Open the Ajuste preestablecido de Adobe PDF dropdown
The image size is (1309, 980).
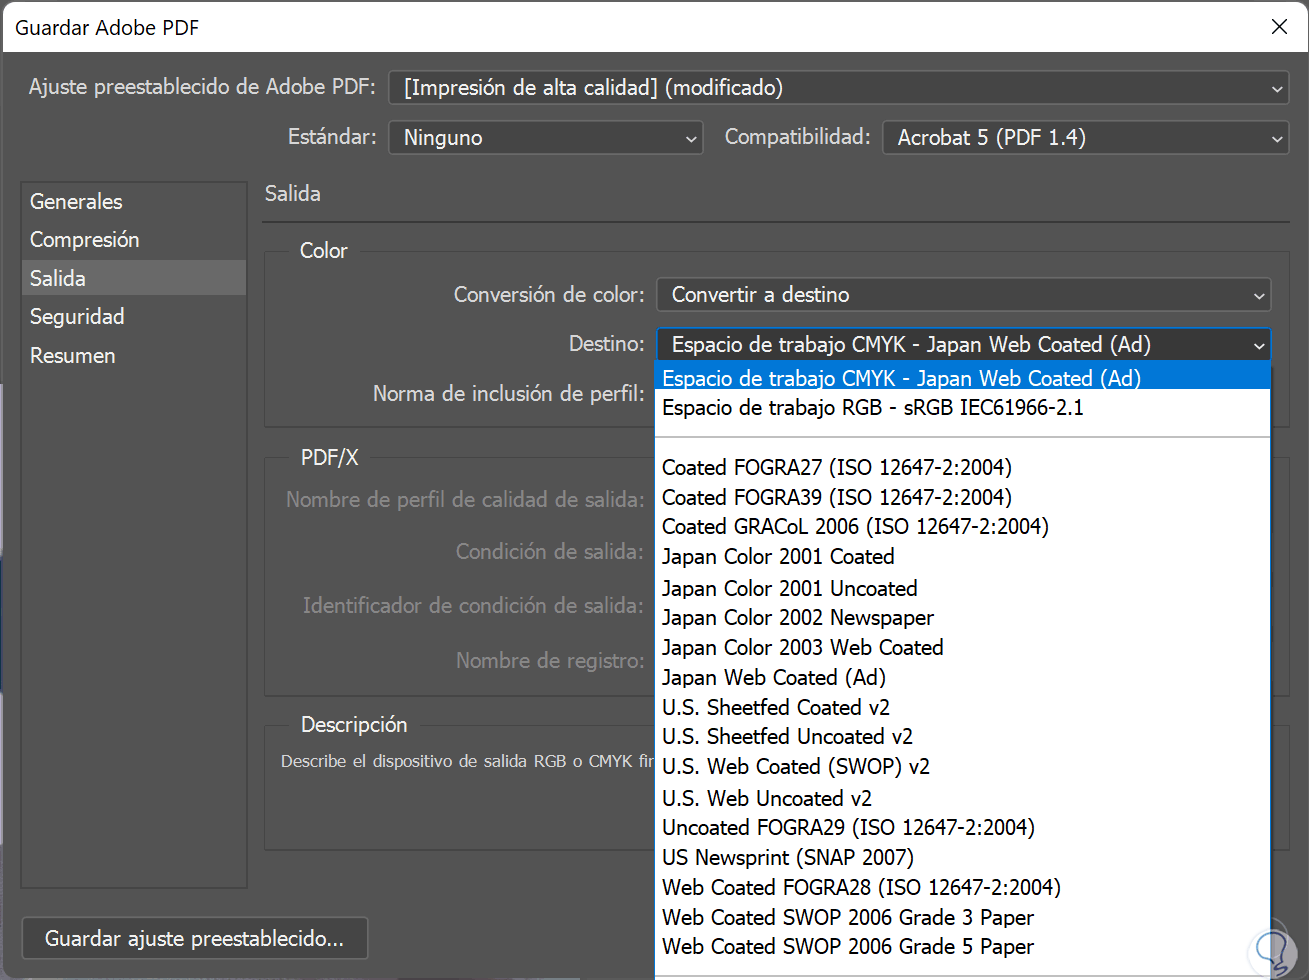pyautogui.click(x=838, y=88)
